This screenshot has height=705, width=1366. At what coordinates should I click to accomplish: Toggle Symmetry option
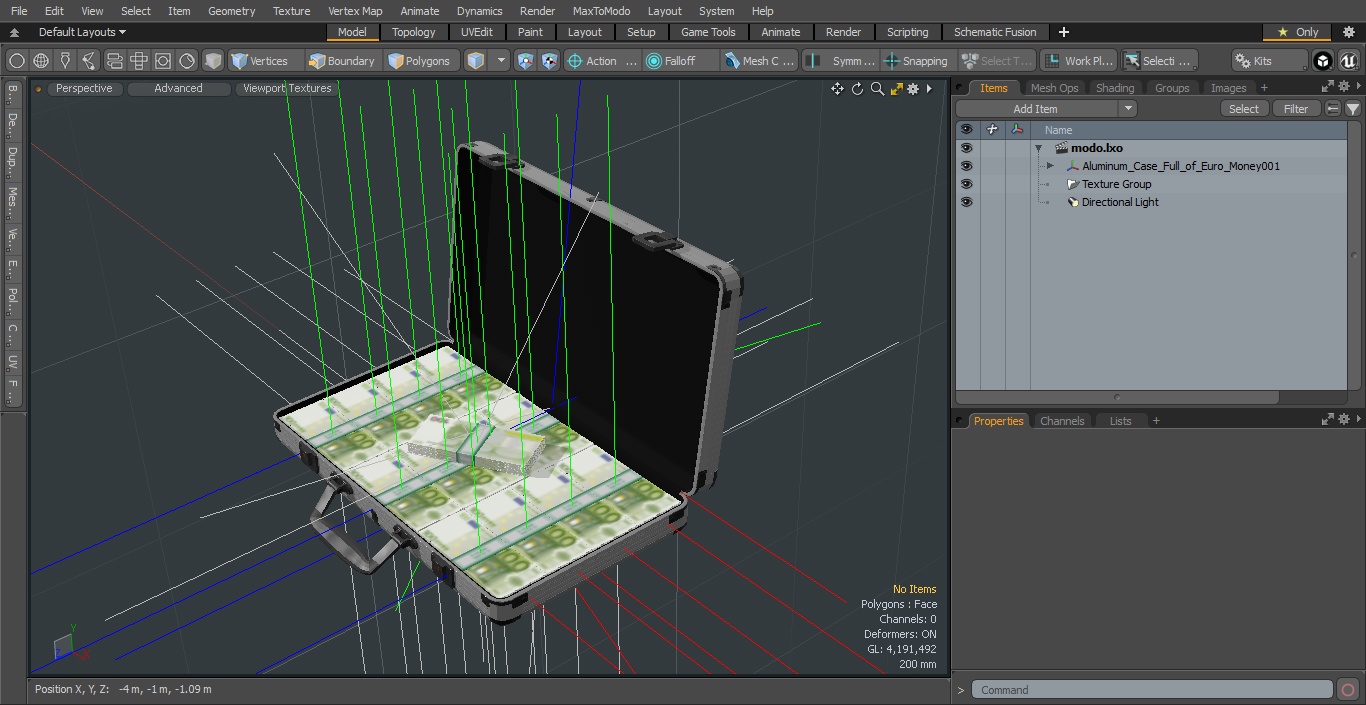pyautogui.click(x=842, y=61)
